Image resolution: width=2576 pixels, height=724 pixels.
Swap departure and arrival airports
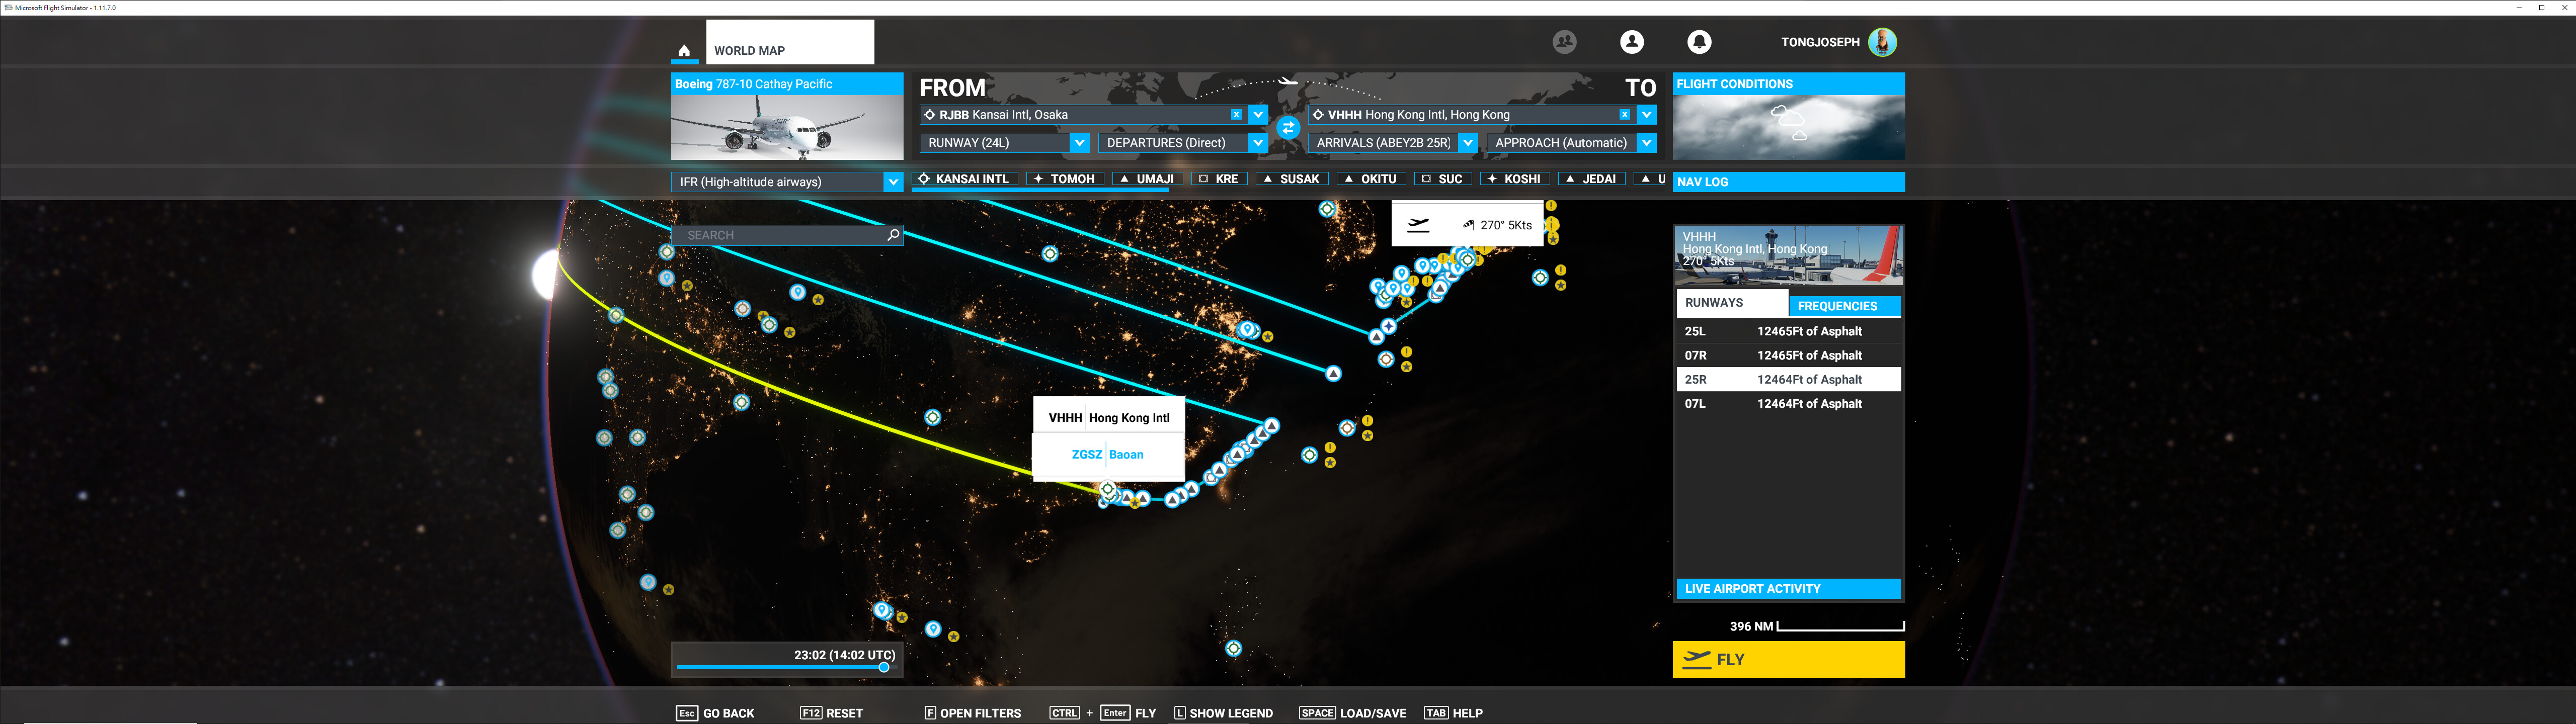1288,128
